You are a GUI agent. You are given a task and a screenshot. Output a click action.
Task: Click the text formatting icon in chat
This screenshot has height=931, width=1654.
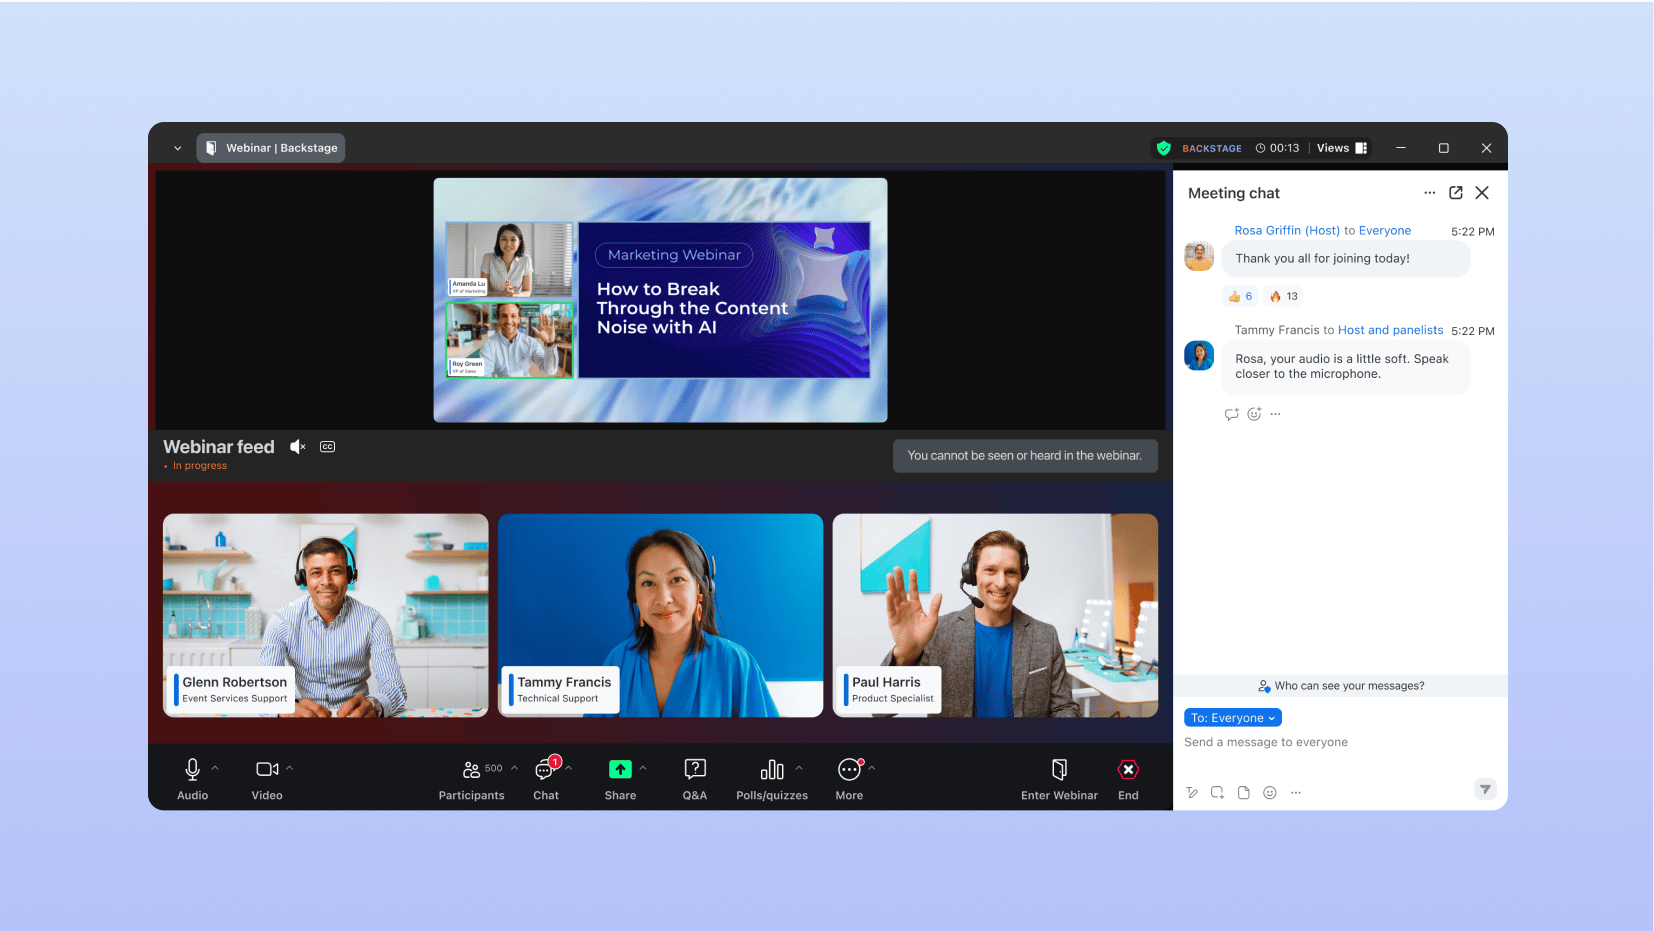(x=1192, y=793)
